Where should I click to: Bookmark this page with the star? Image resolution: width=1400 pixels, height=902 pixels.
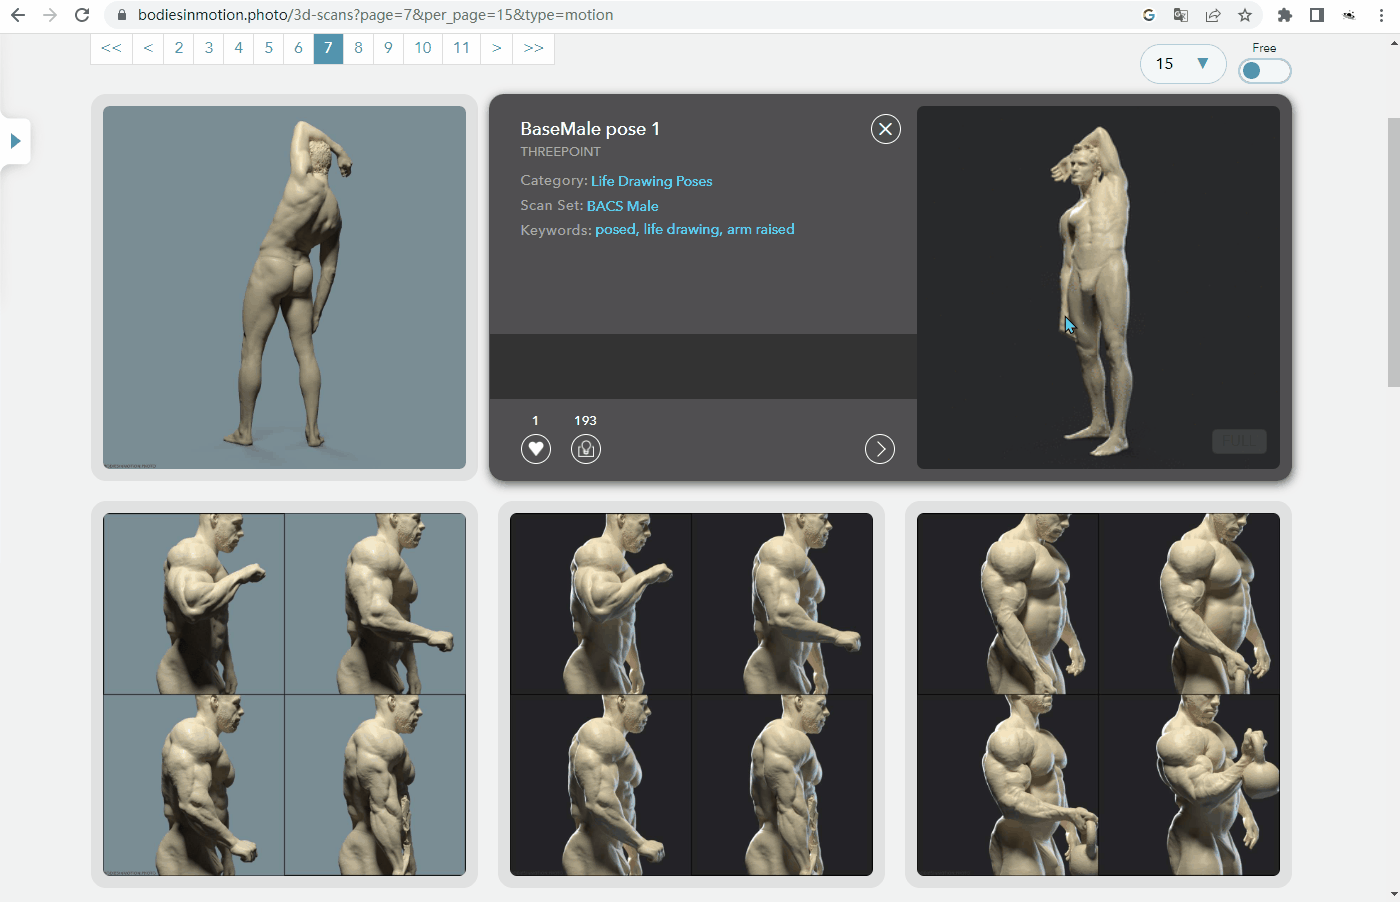[x=1245, y=15]
